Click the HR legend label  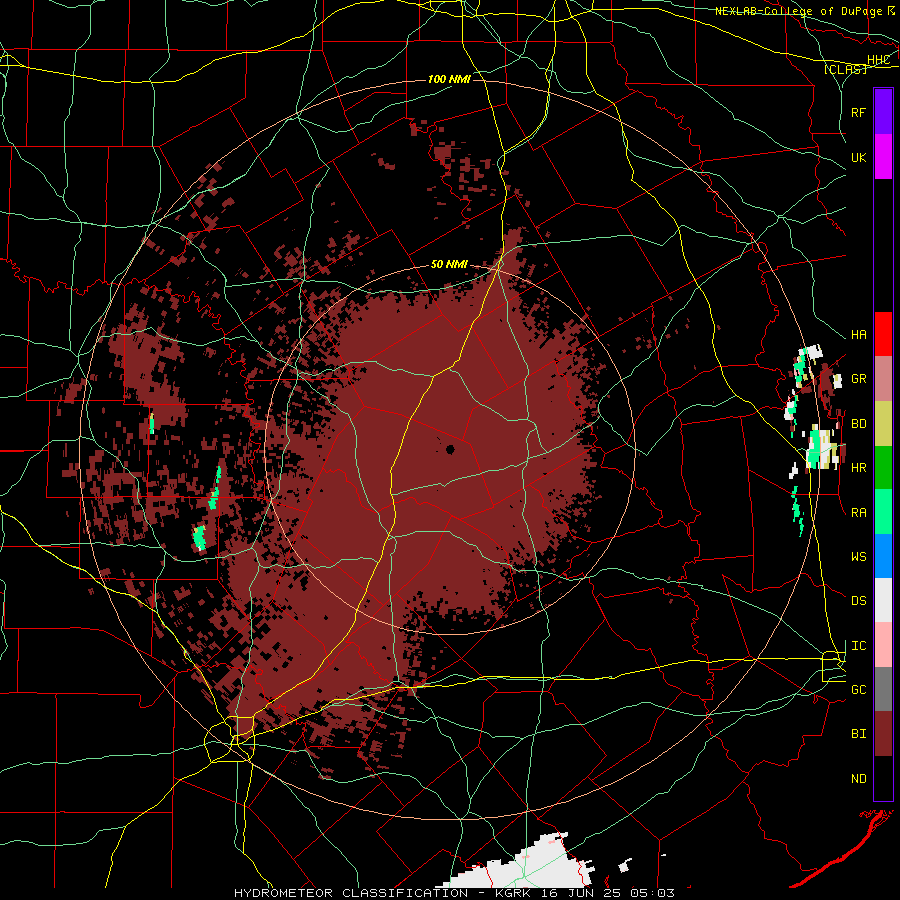tap(858, 468)
